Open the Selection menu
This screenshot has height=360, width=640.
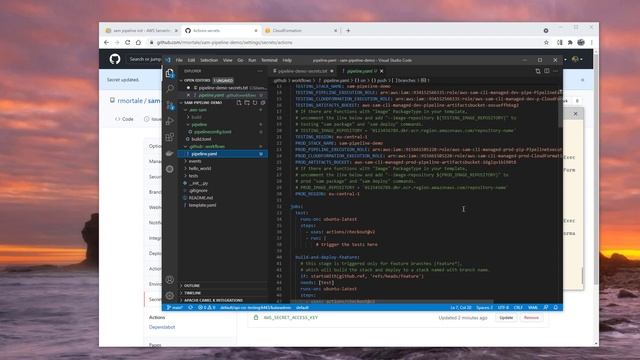click(209, 60)
